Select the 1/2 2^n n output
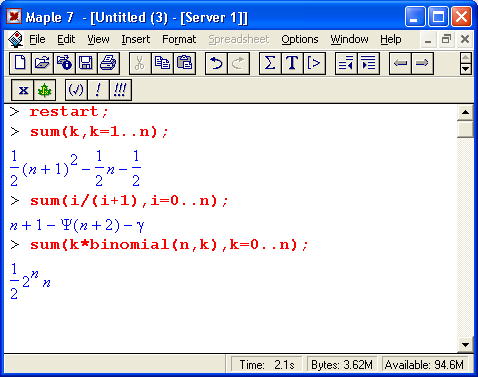 30,282
